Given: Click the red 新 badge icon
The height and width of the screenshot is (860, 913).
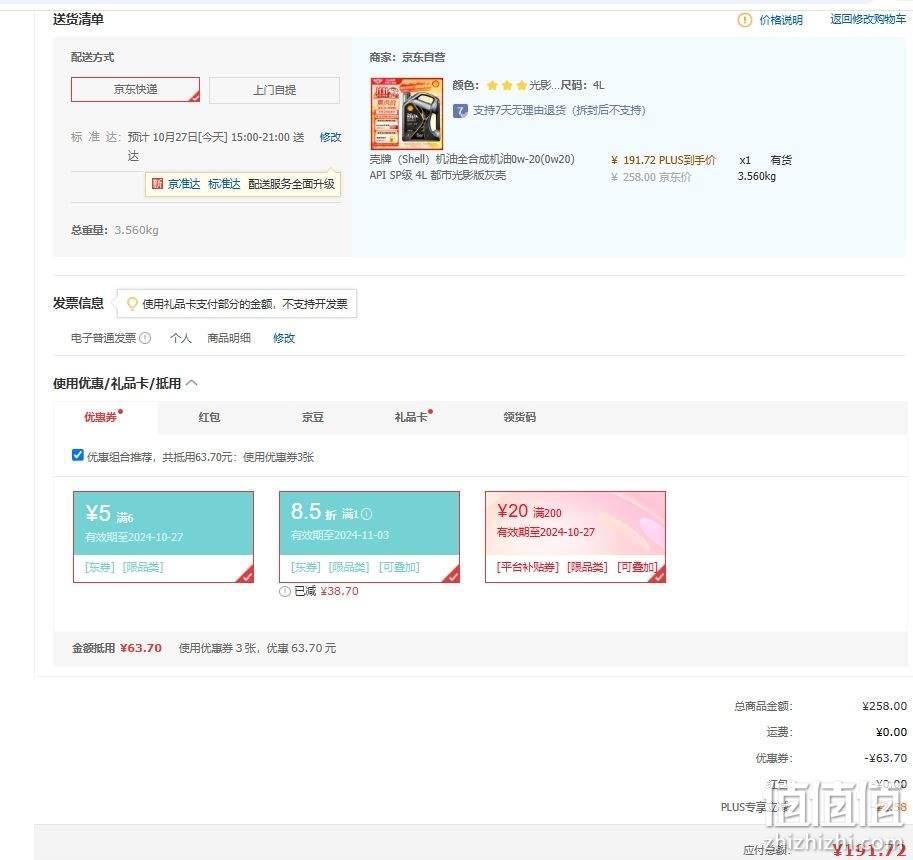Looking at the screenshot, I should (157, 184).
